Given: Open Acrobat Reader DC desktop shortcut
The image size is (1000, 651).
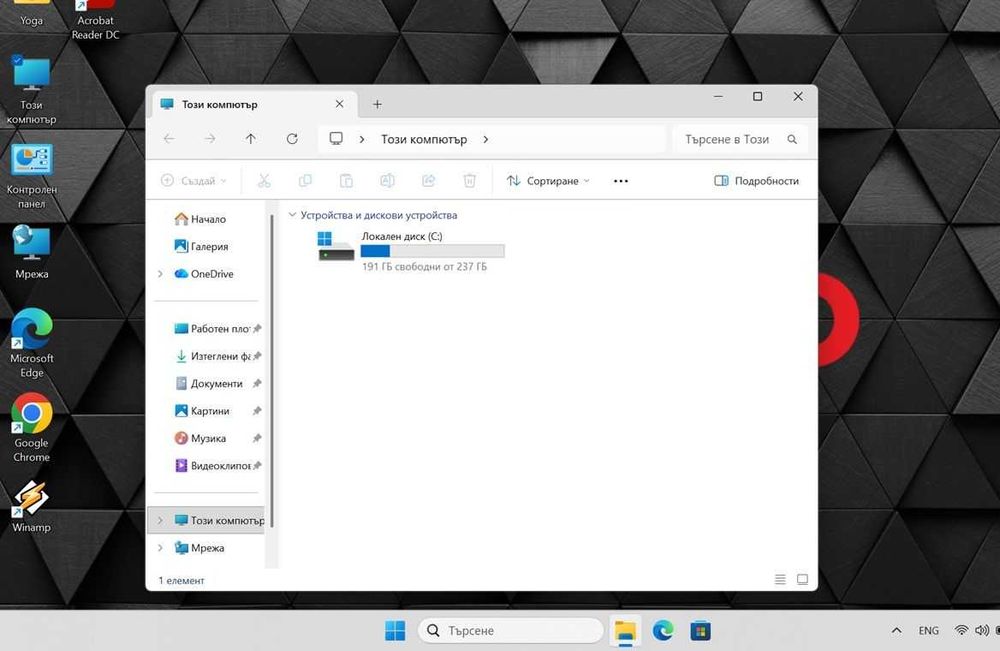Looking at the screenshot, I should [x=96, y=21].
